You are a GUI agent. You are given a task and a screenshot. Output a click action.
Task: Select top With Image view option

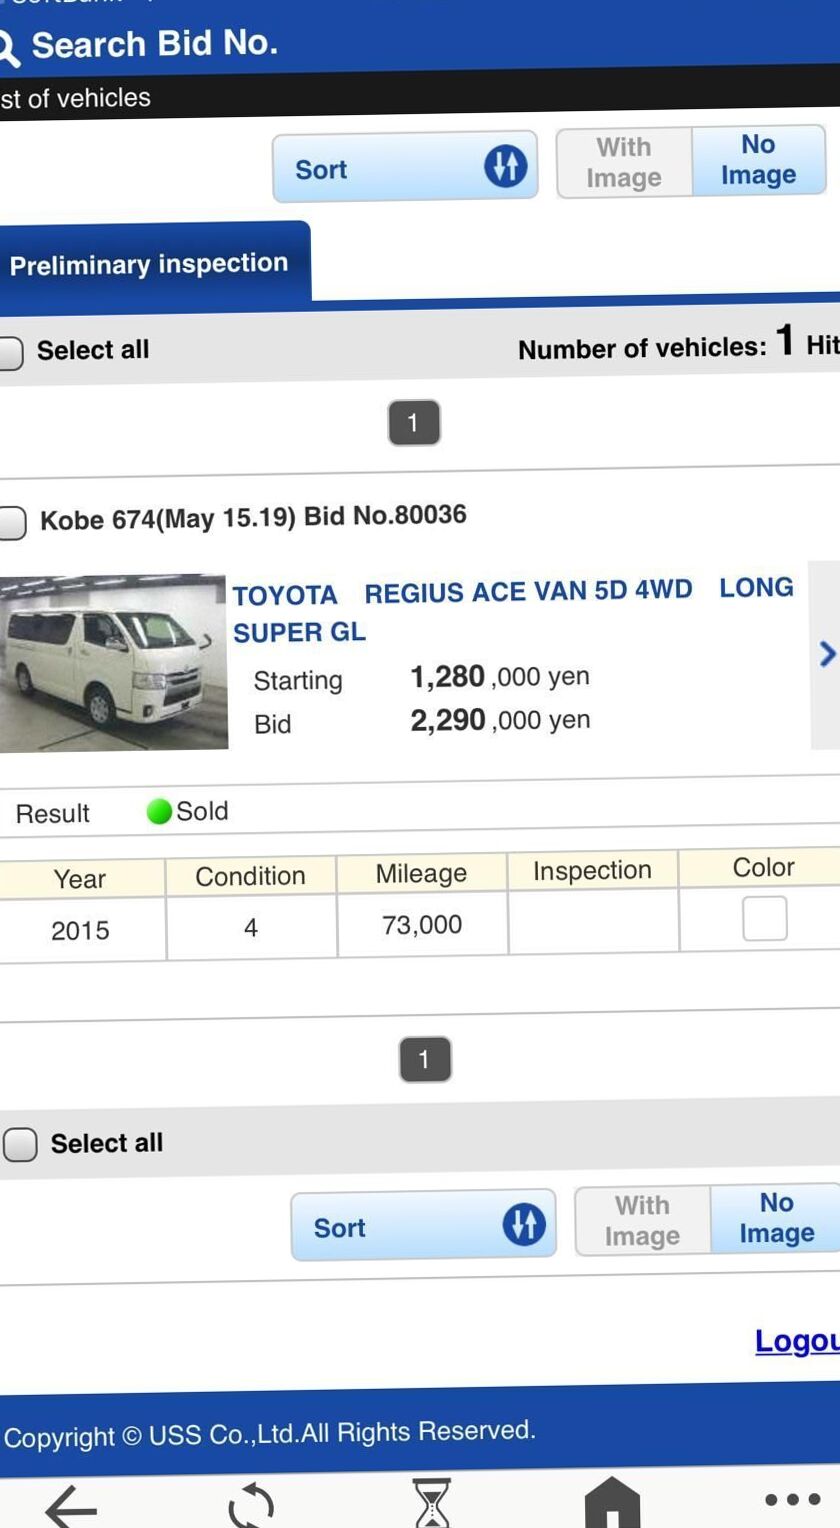(624, 162)
